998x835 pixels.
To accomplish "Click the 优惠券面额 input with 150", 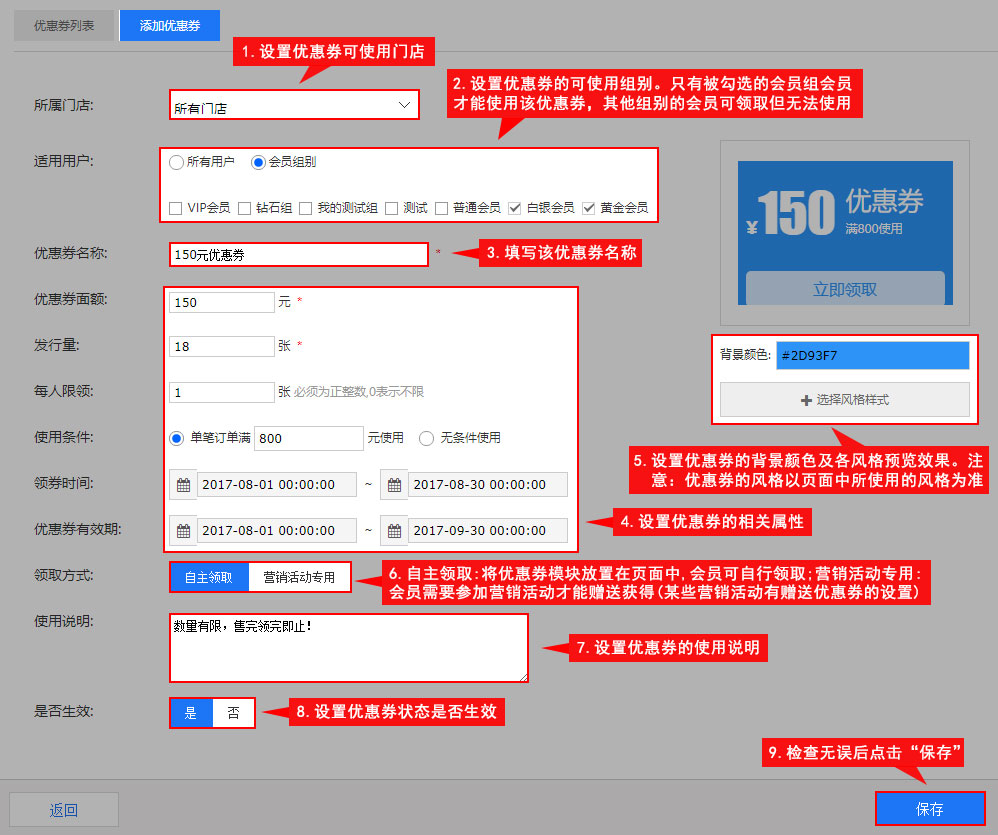I will click(221, 302).
